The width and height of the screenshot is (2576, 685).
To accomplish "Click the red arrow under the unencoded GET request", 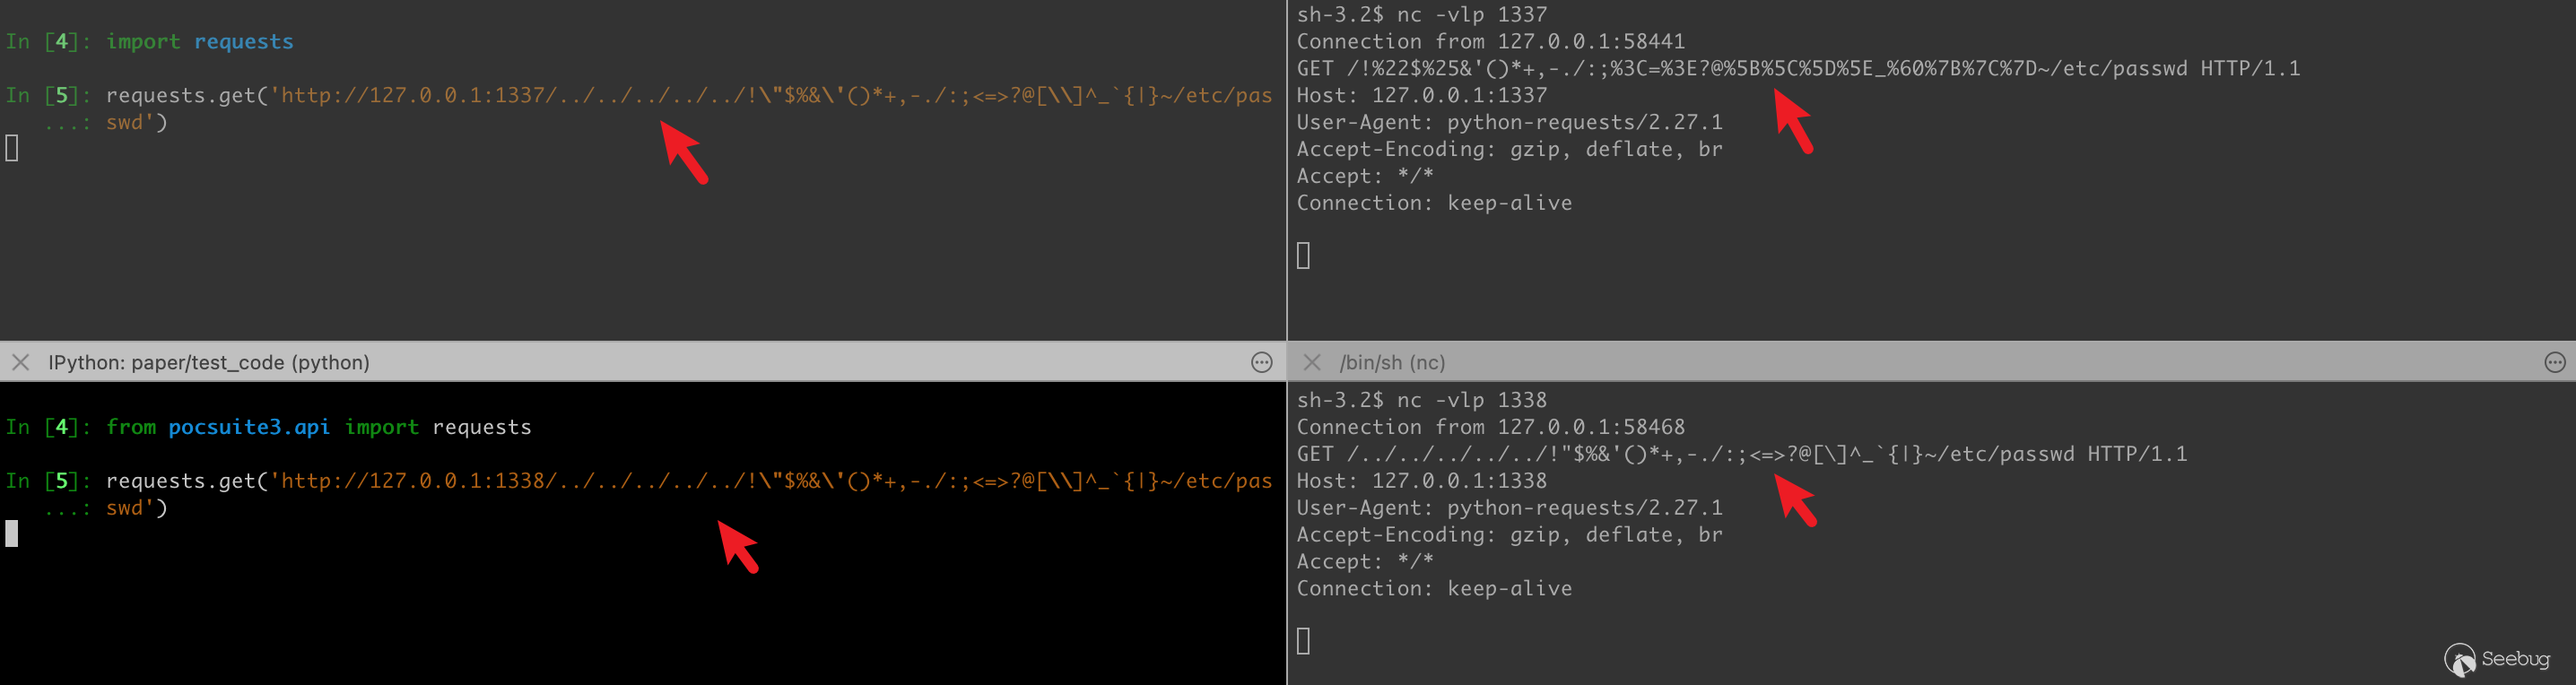I will click(x=1796, y=500).
